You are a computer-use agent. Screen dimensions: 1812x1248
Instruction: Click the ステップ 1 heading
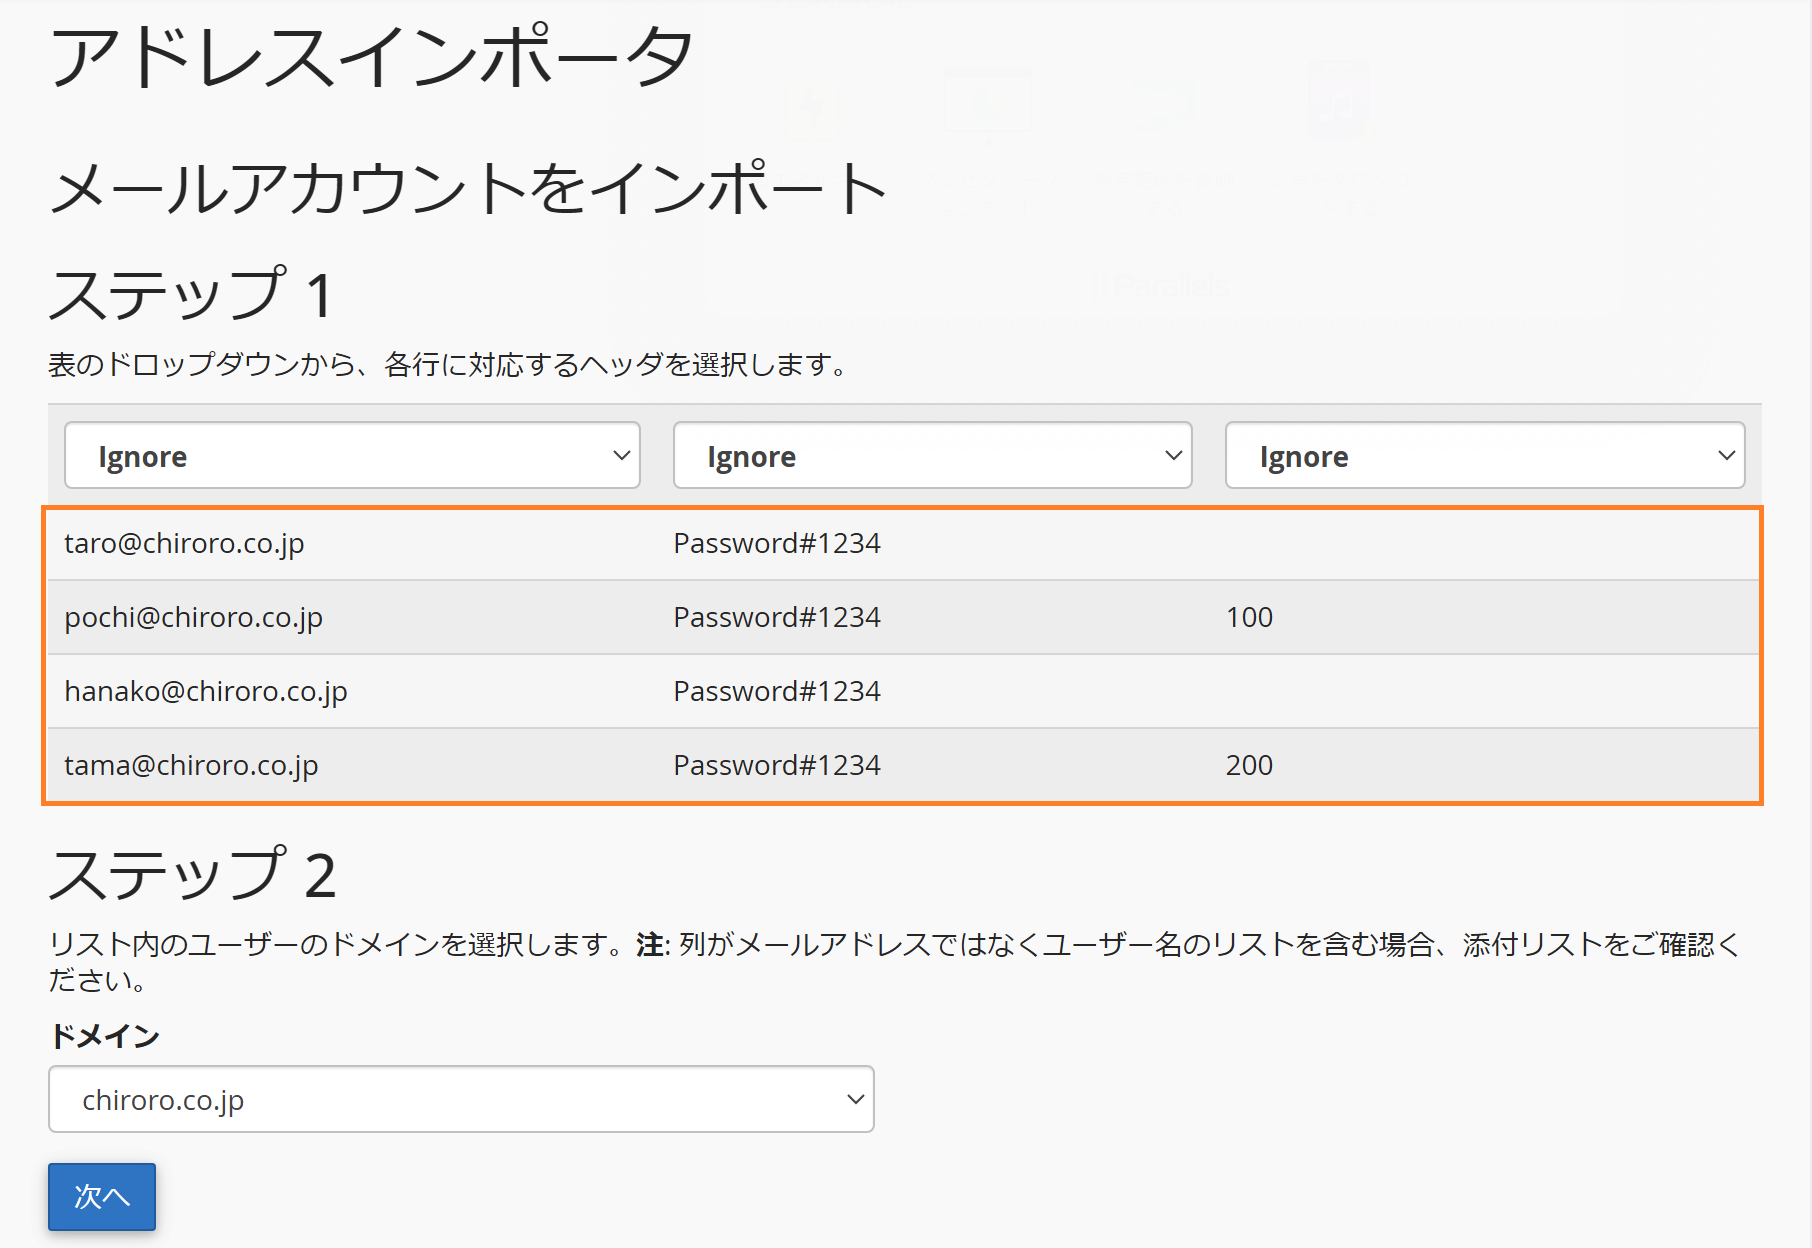[190, 295]
